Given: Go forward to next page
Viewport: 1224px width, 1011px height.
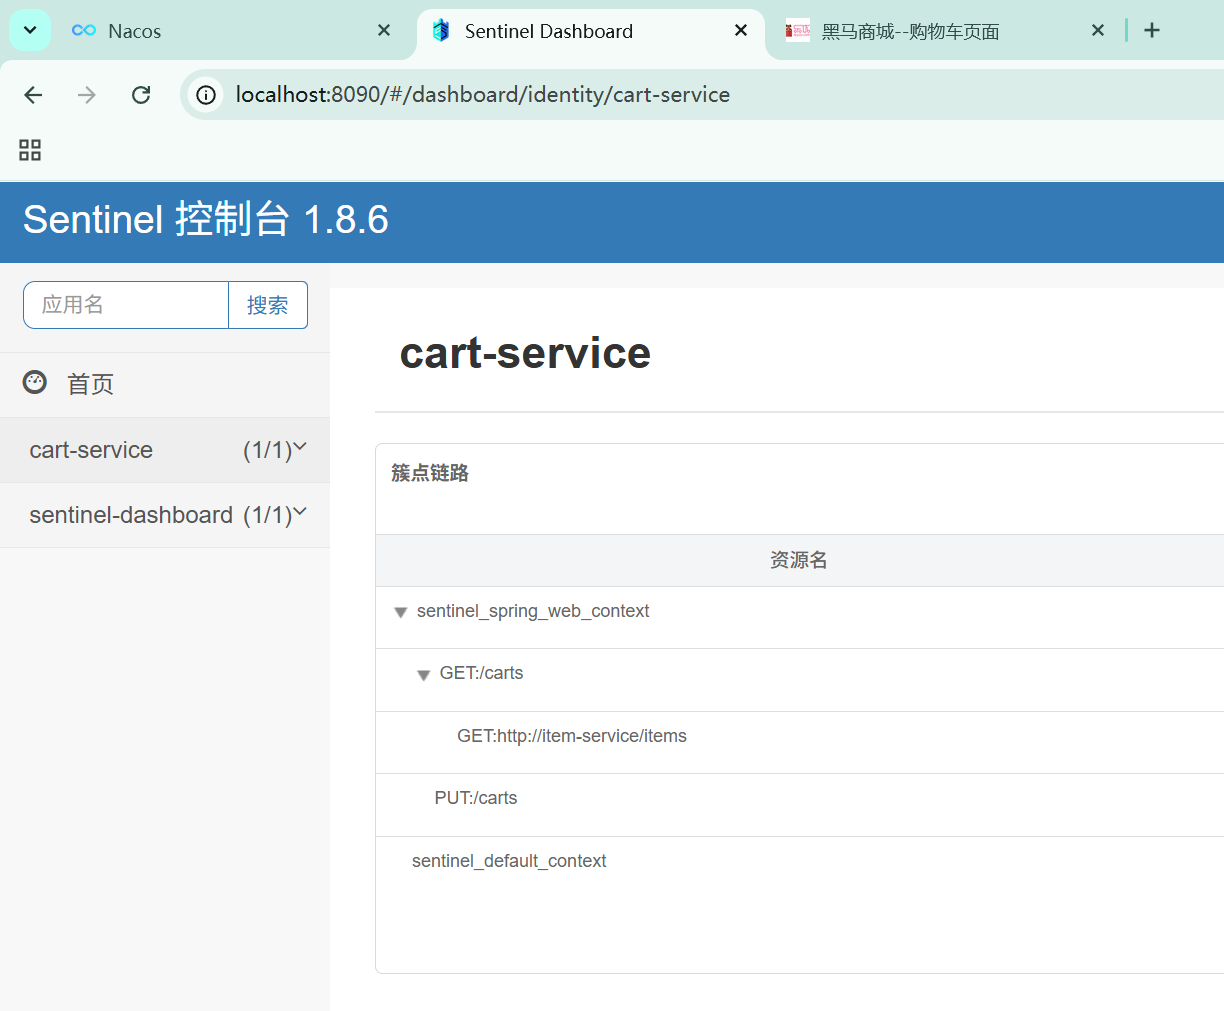Looking at the screenshot, I should pyautogui.click(x=87, y=95).
